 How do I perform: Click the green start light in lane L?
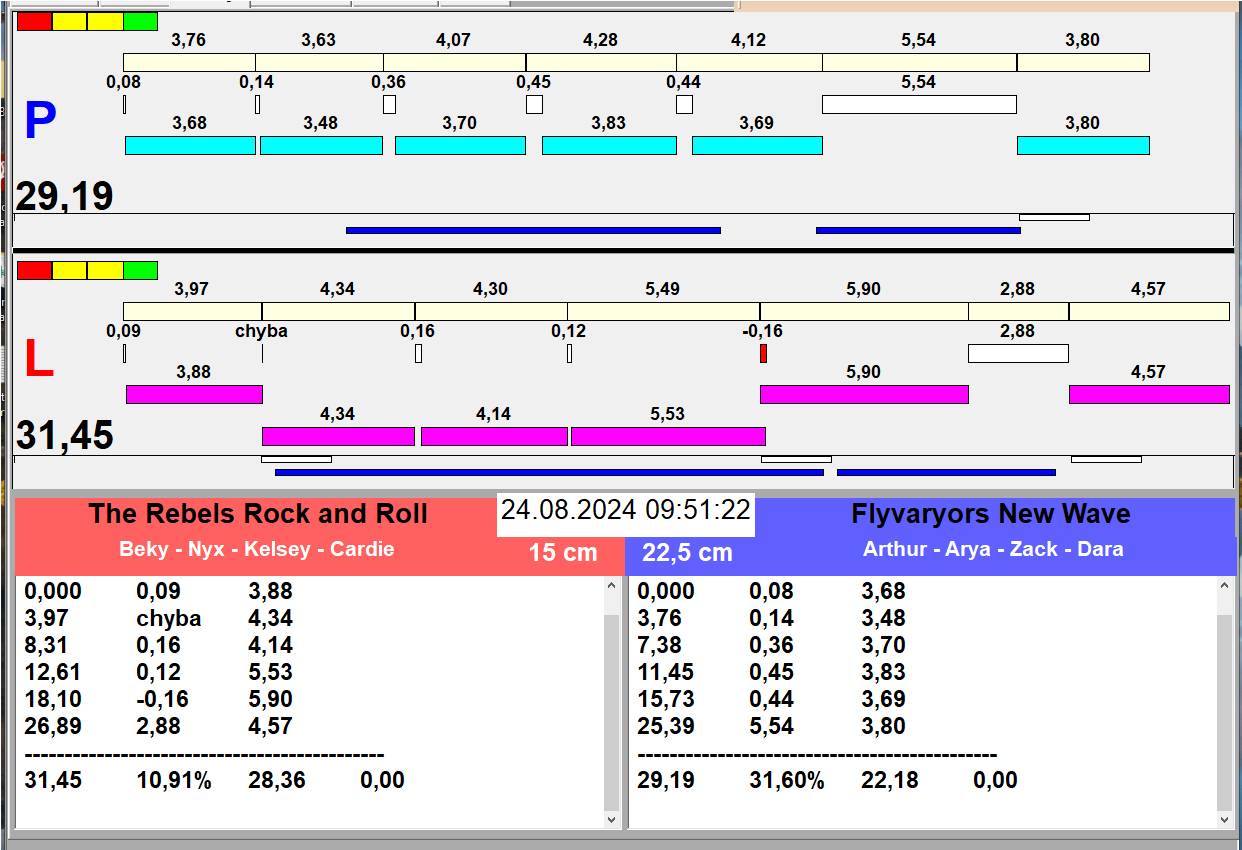click(140, 270)
